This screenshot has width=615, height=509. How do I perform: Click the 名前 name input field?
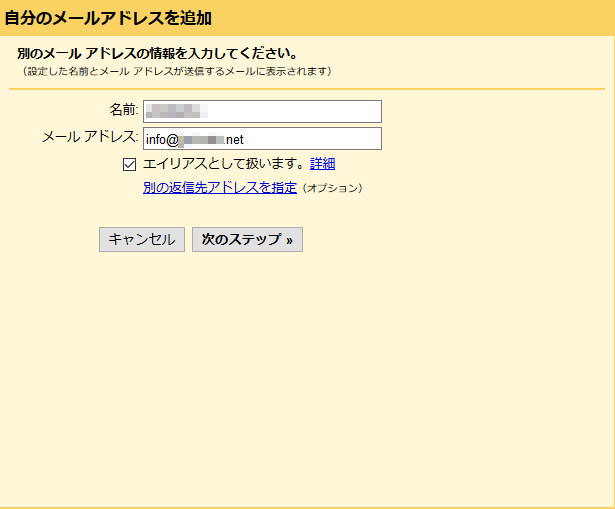point(262,111)
